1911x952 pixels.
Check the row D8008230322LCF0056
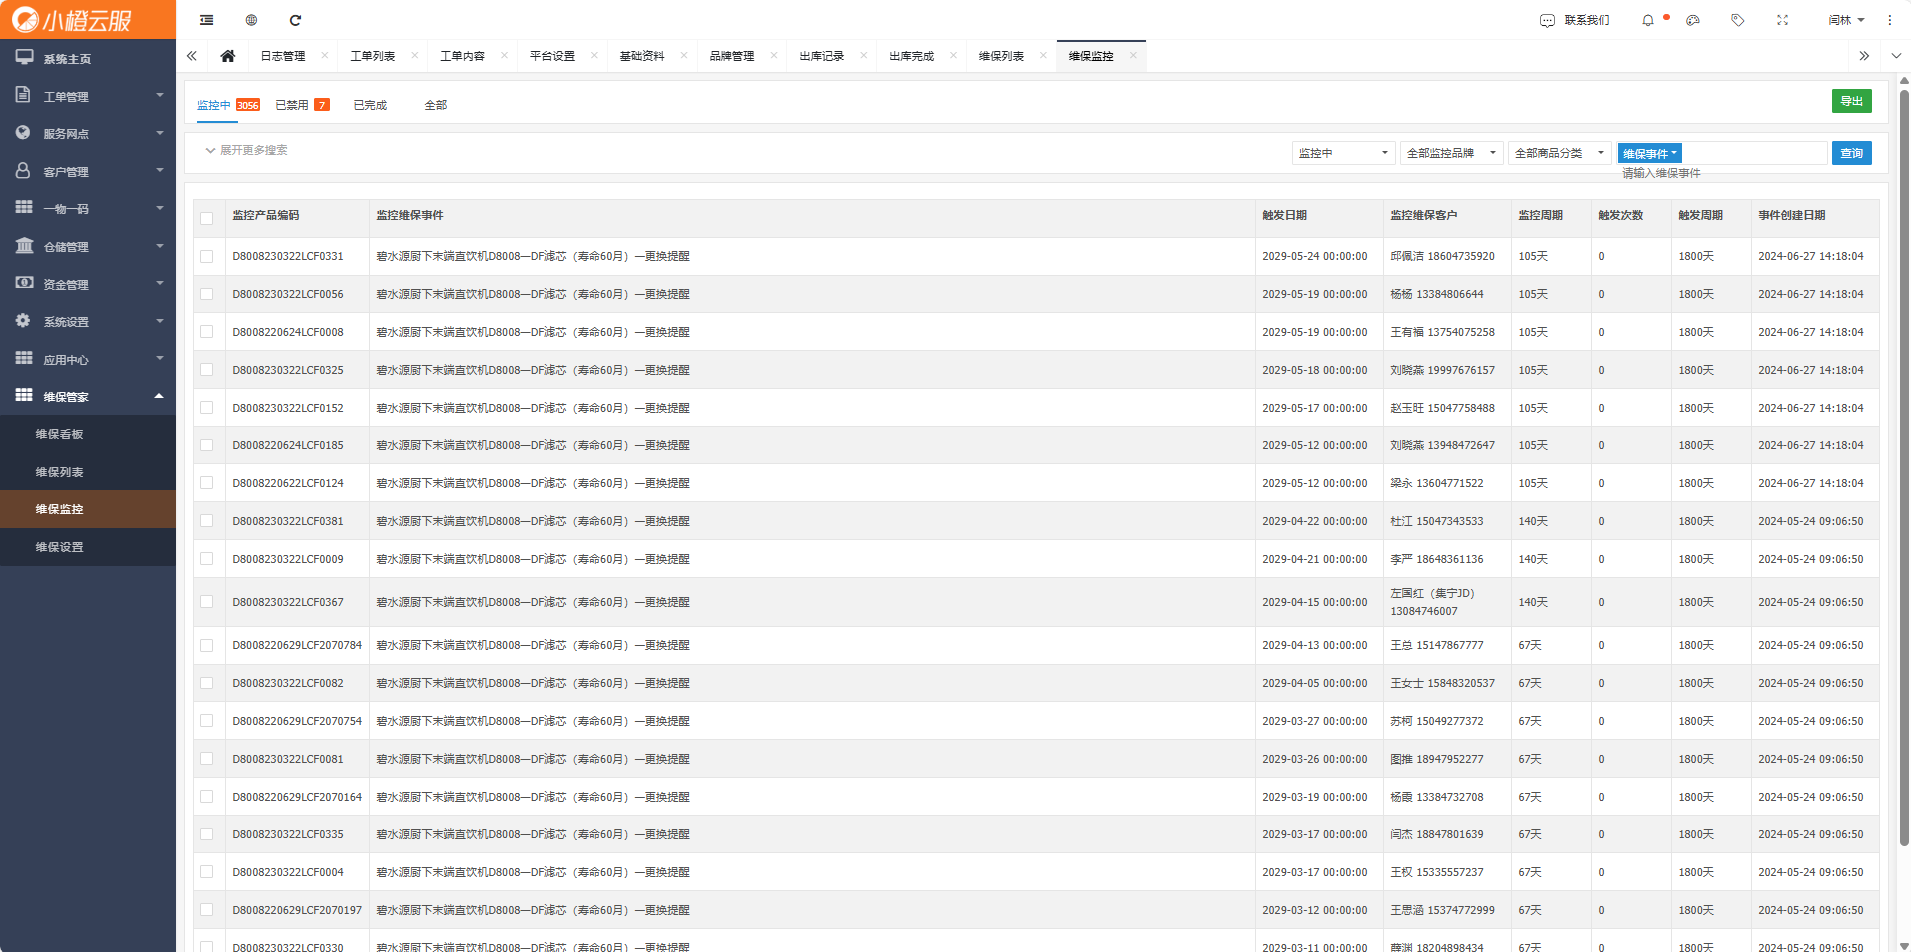click(206, 294)
